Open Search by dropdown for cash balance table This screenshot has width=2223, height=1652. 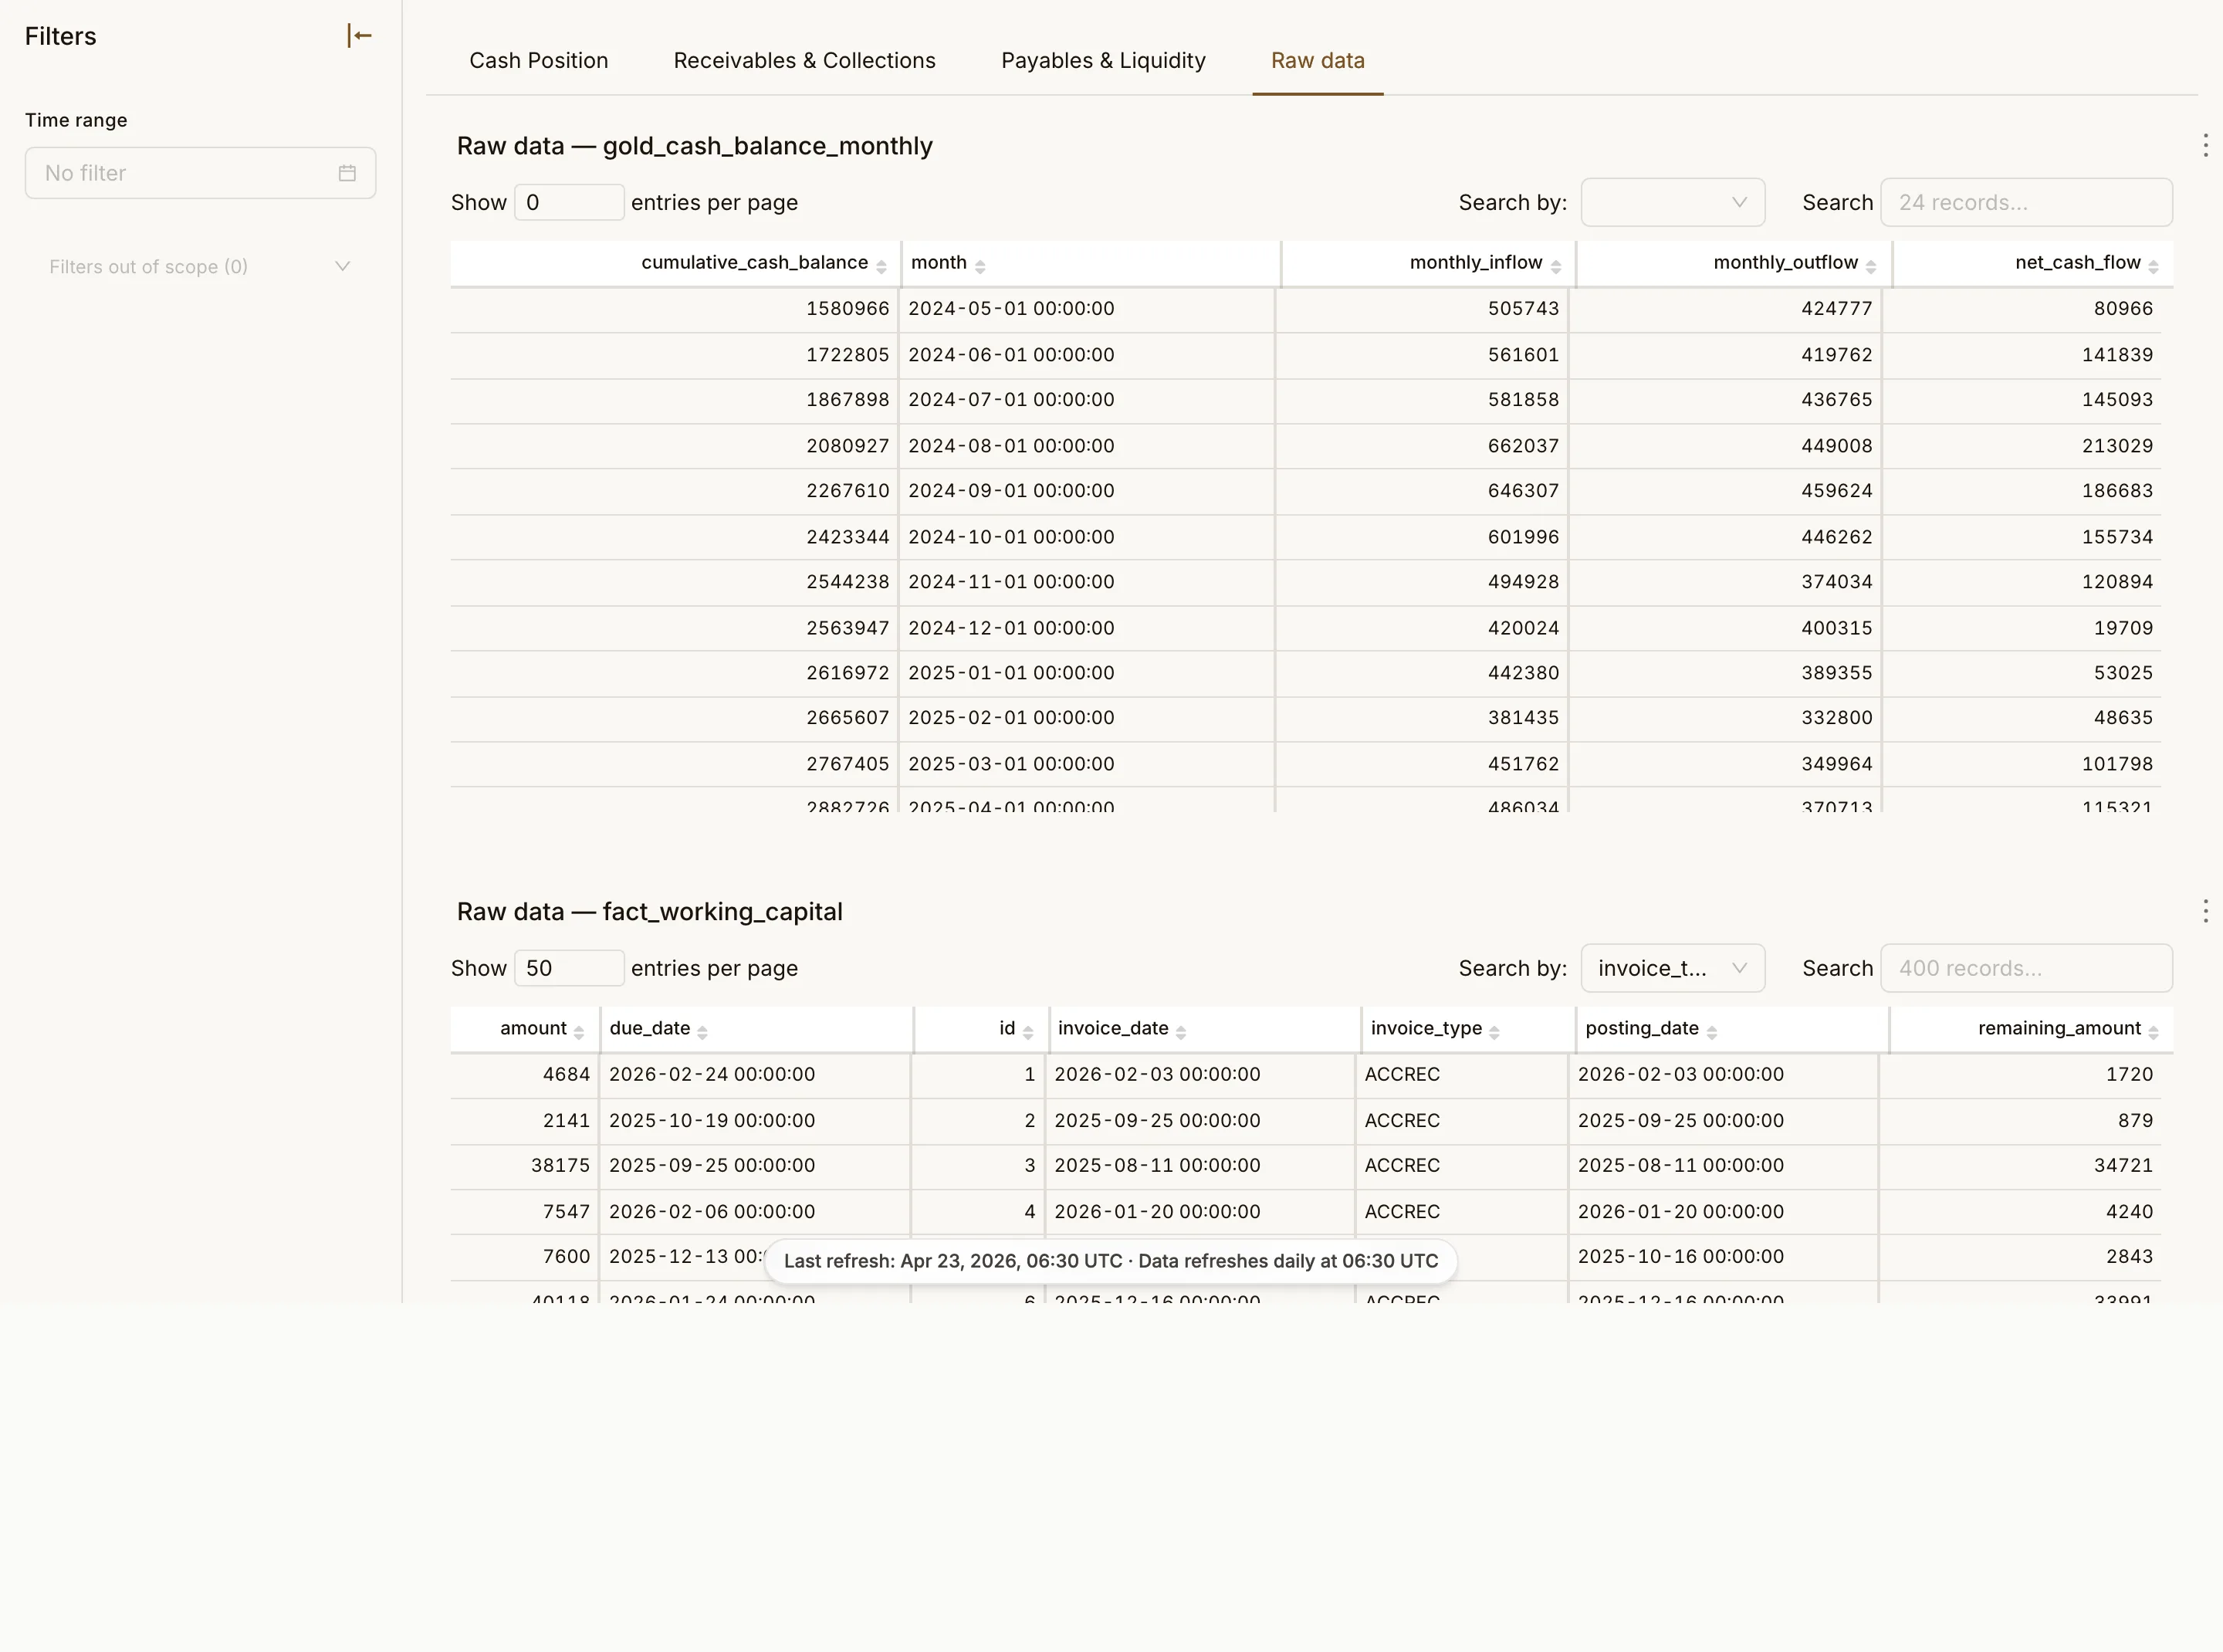(x=1672, y=203)
